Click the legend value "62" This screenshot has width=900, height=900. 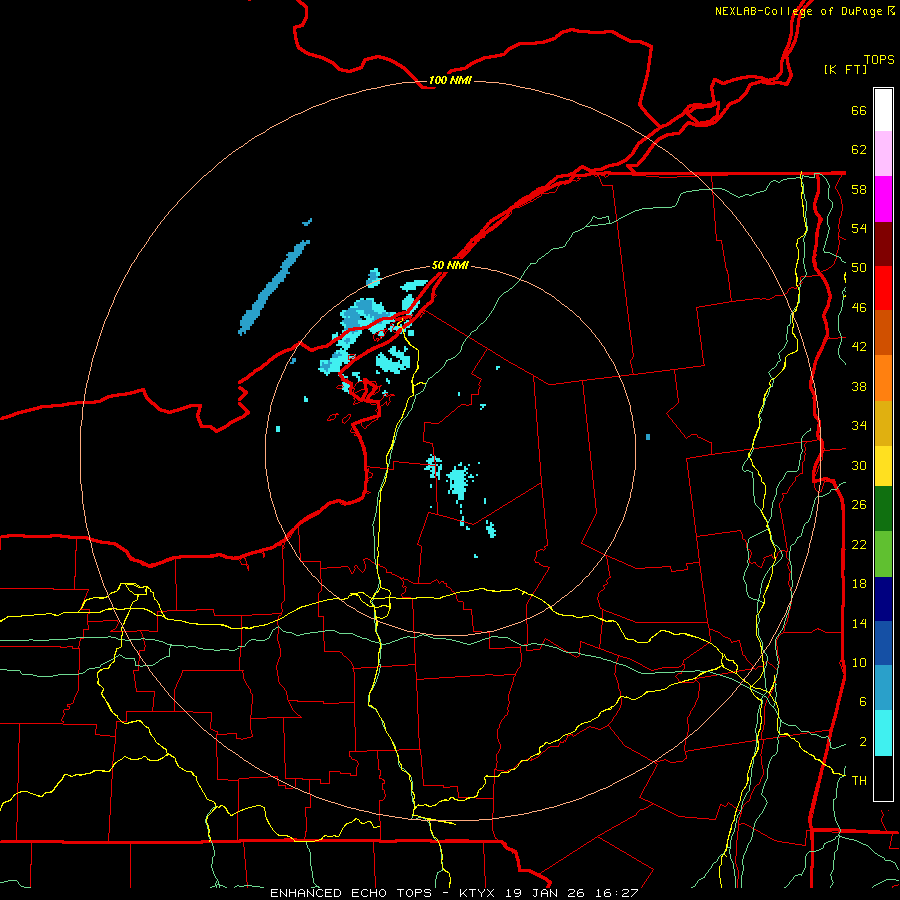coord(859,150)
